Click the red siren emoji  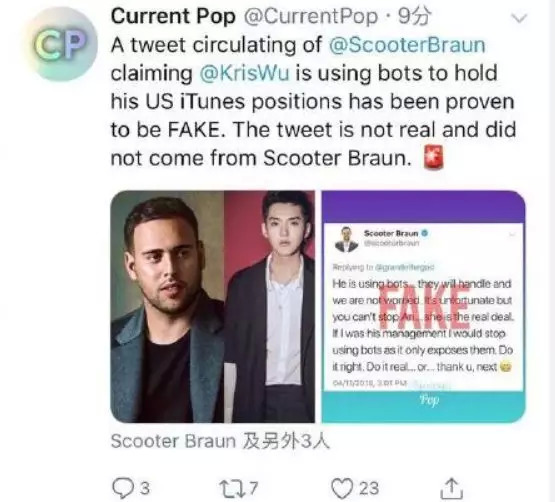point(434,157)
